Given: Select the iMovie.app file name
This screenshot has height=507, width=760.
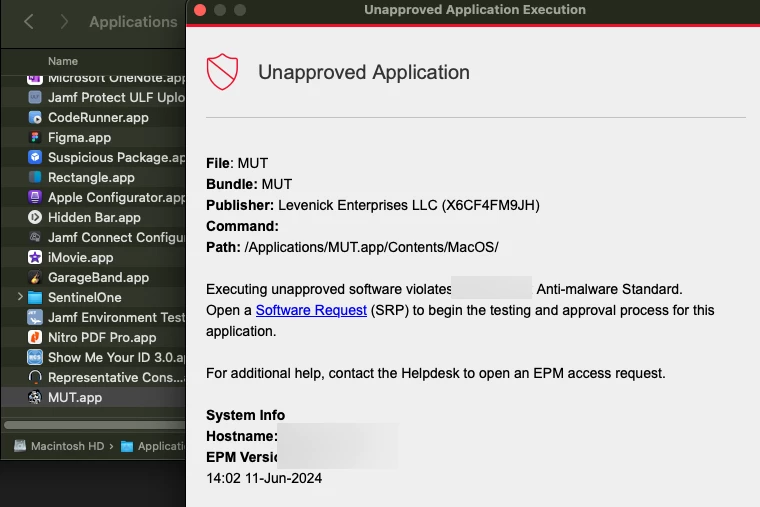Looking at the screenshot, I should [x=80, y=257].
